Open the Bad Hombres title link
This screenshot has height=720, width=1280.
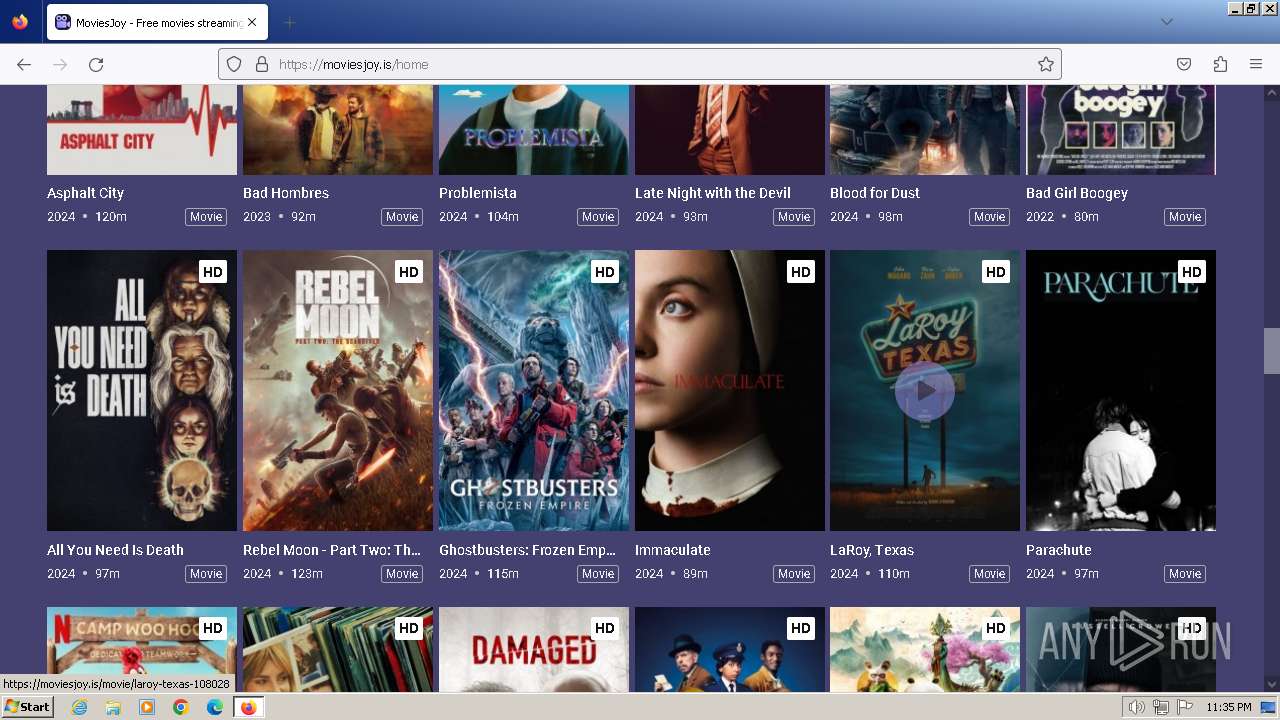coord(286,193)
